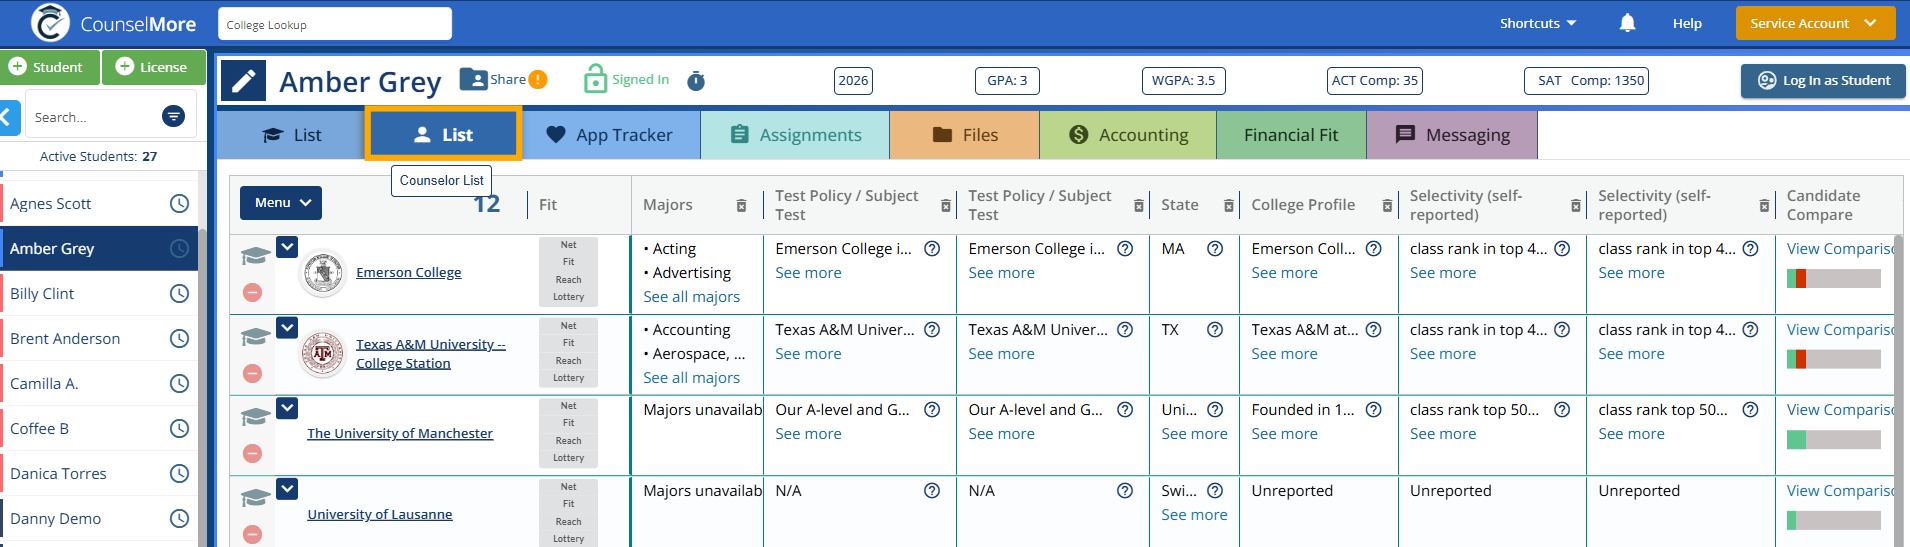Viewport: 1910px width, 547px height.
Task: Collapse the student sidebar with the arrow
Action: point(10,117)
